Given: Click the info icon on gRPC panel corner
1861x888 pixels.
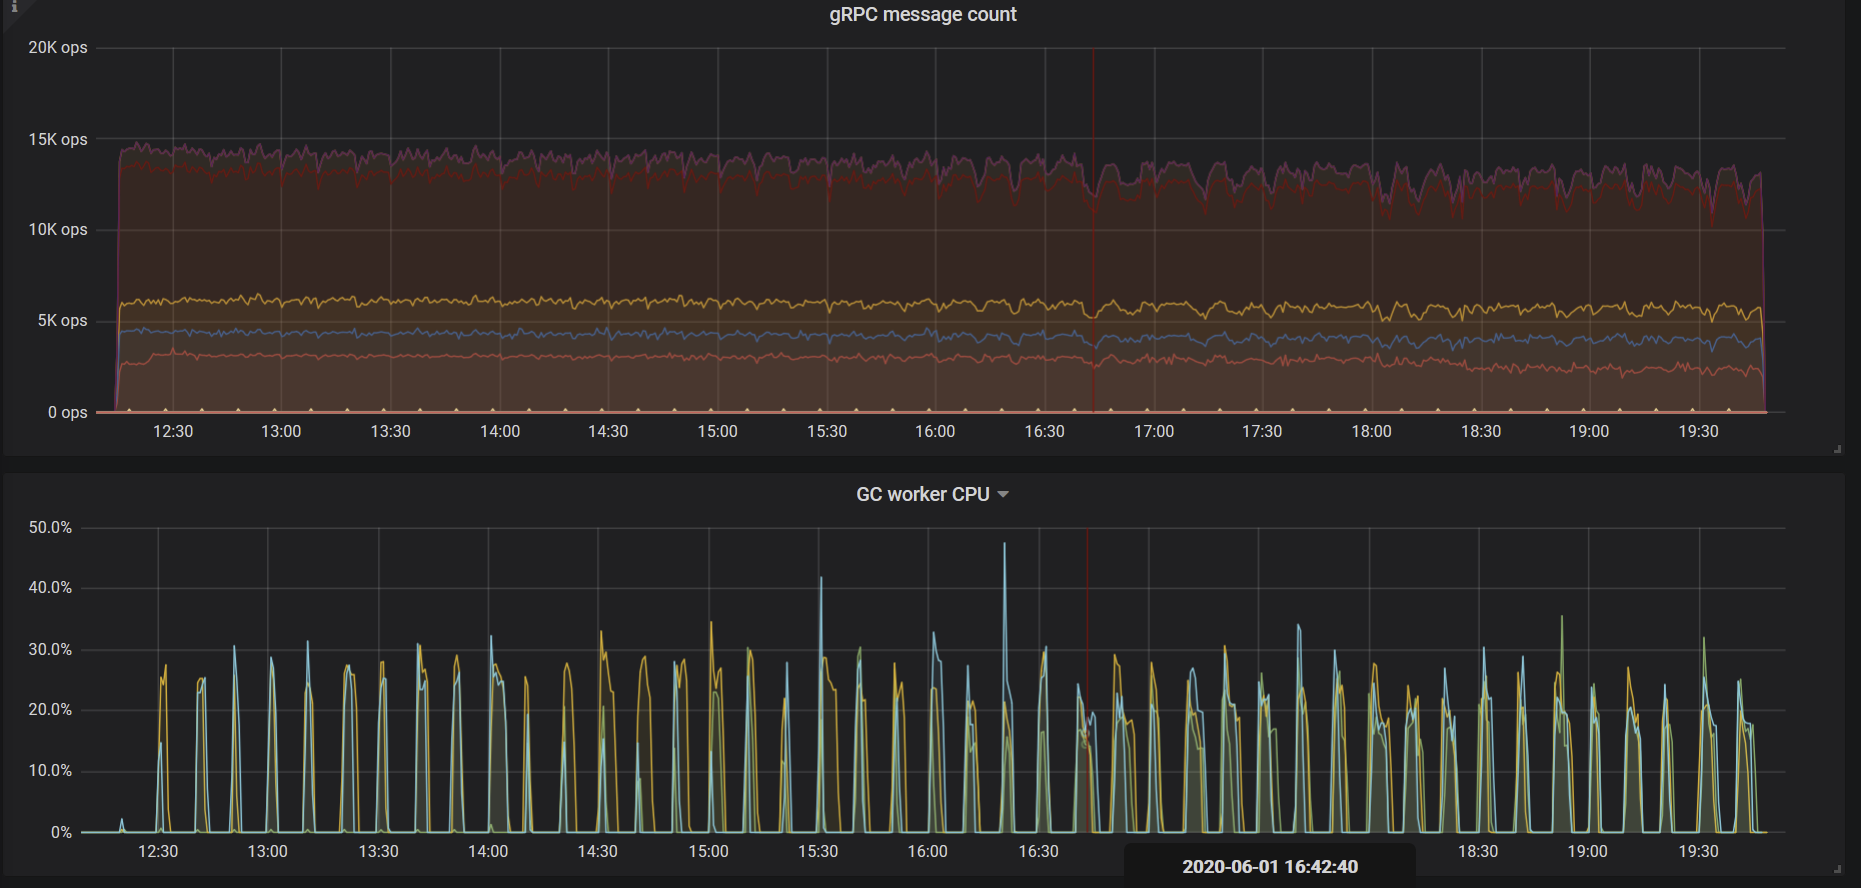Looking at the screenshot, I should pyautogui.click(x=14, y=7).
